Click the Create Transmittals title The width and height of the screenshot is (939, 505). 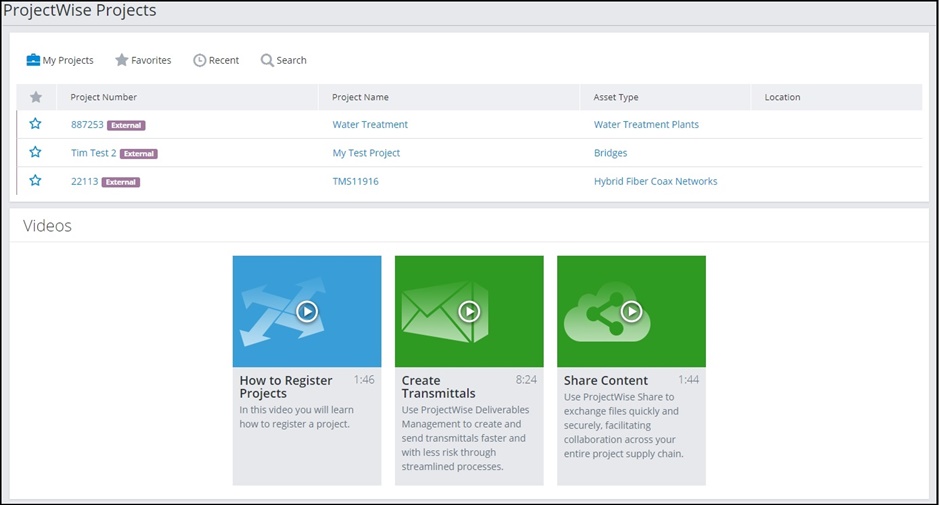[x=438, y=387]
